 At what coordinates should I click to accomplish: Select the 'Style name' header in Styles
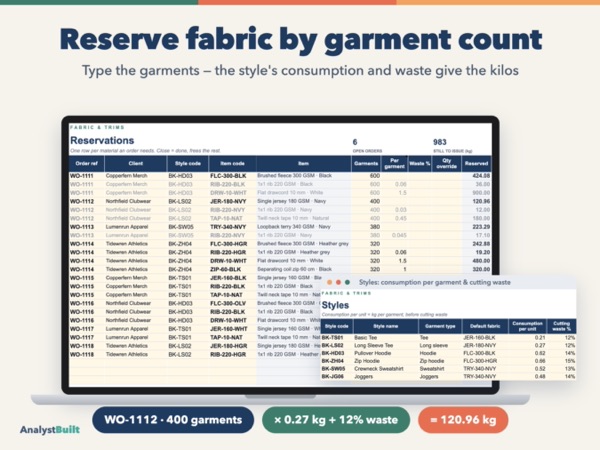click(x=385, y=326)
